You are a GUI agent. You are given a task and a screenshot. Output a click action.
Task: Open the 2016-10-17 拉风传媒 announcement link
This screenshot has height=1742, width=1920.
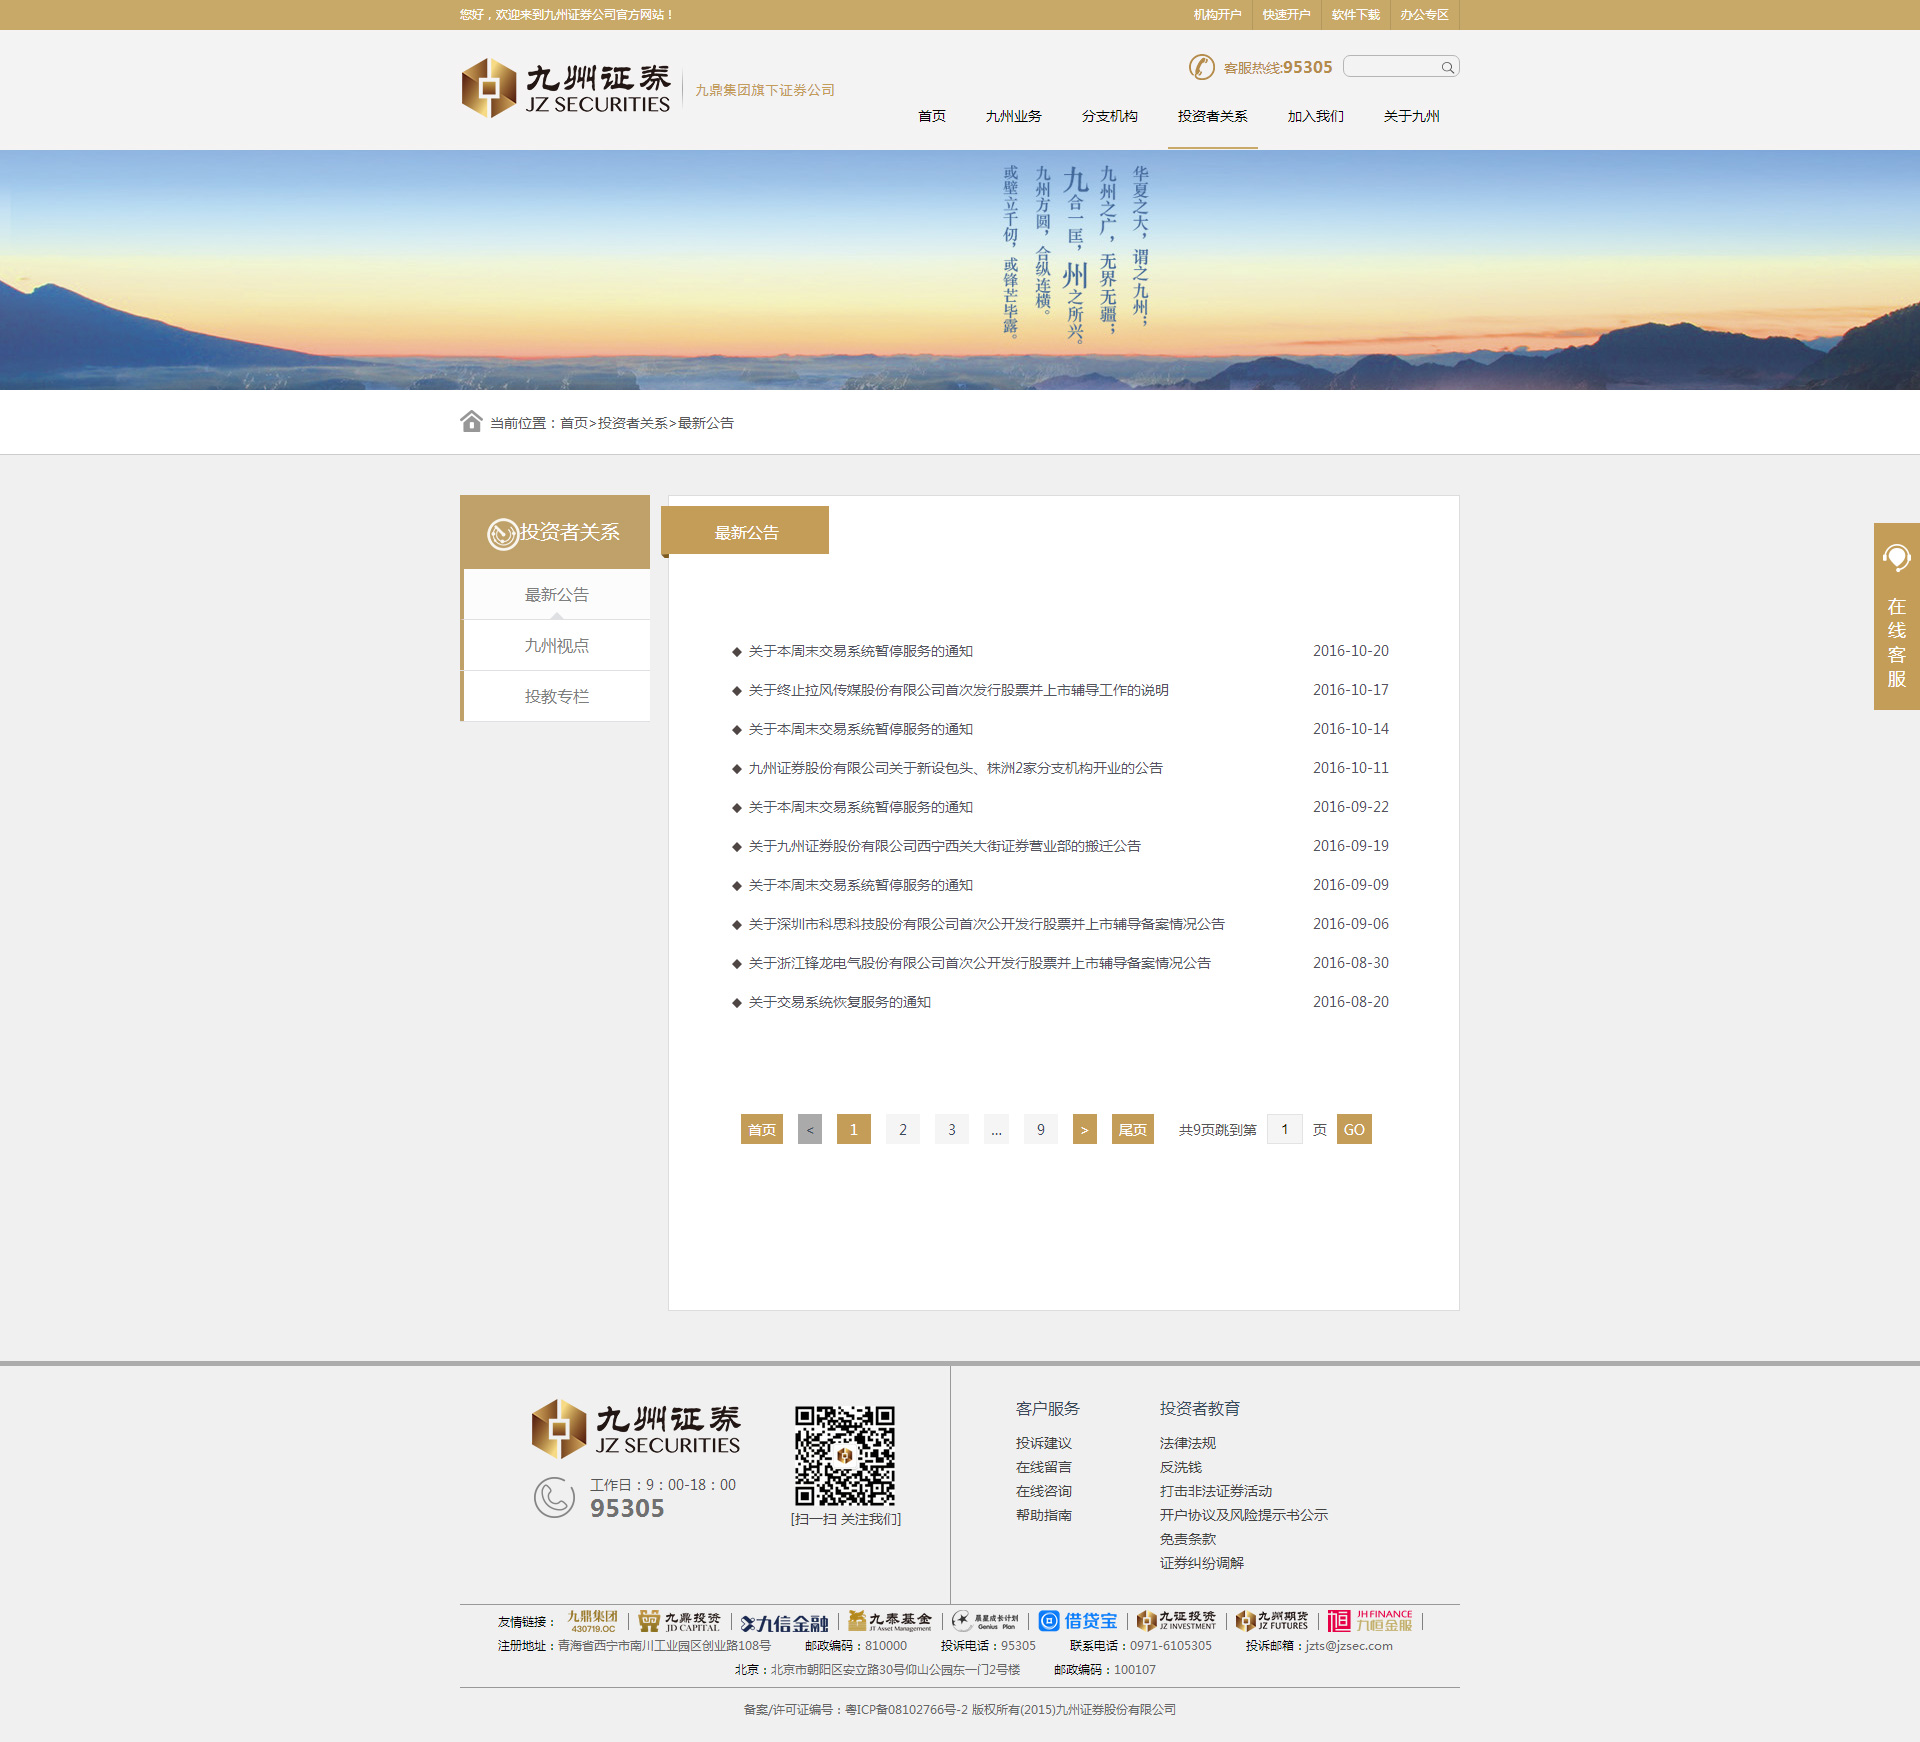[x=958, y=690]
